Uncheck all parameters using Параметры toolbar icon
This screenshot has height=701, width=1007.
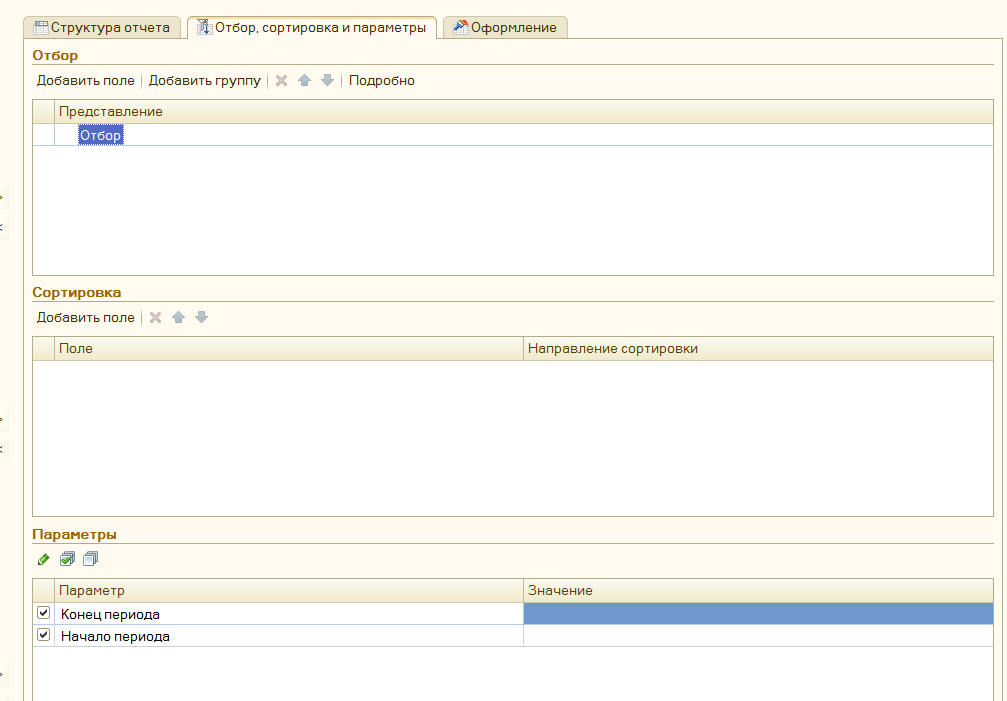[x=90, y=559]
